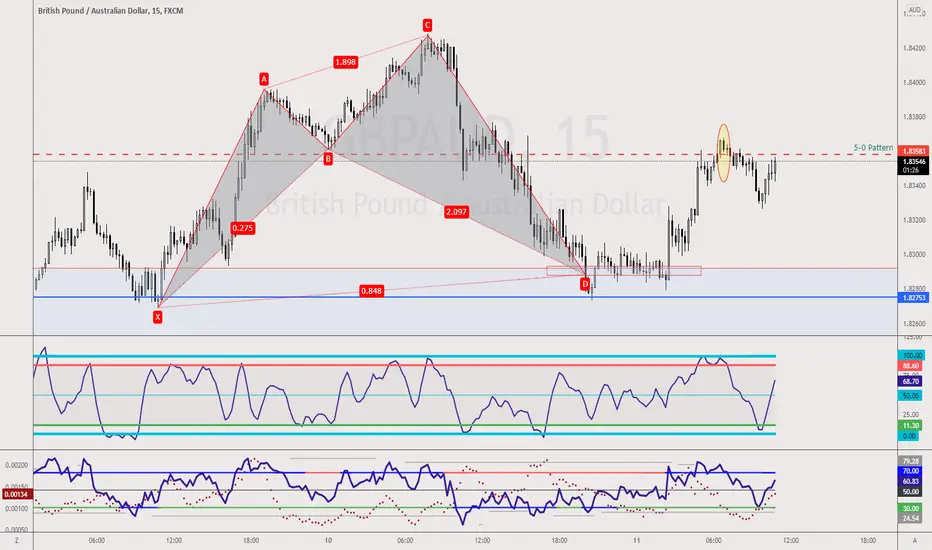The image size is (932, 550).
Task: Click date label '11' on time axis
Action: coord(637,540)
